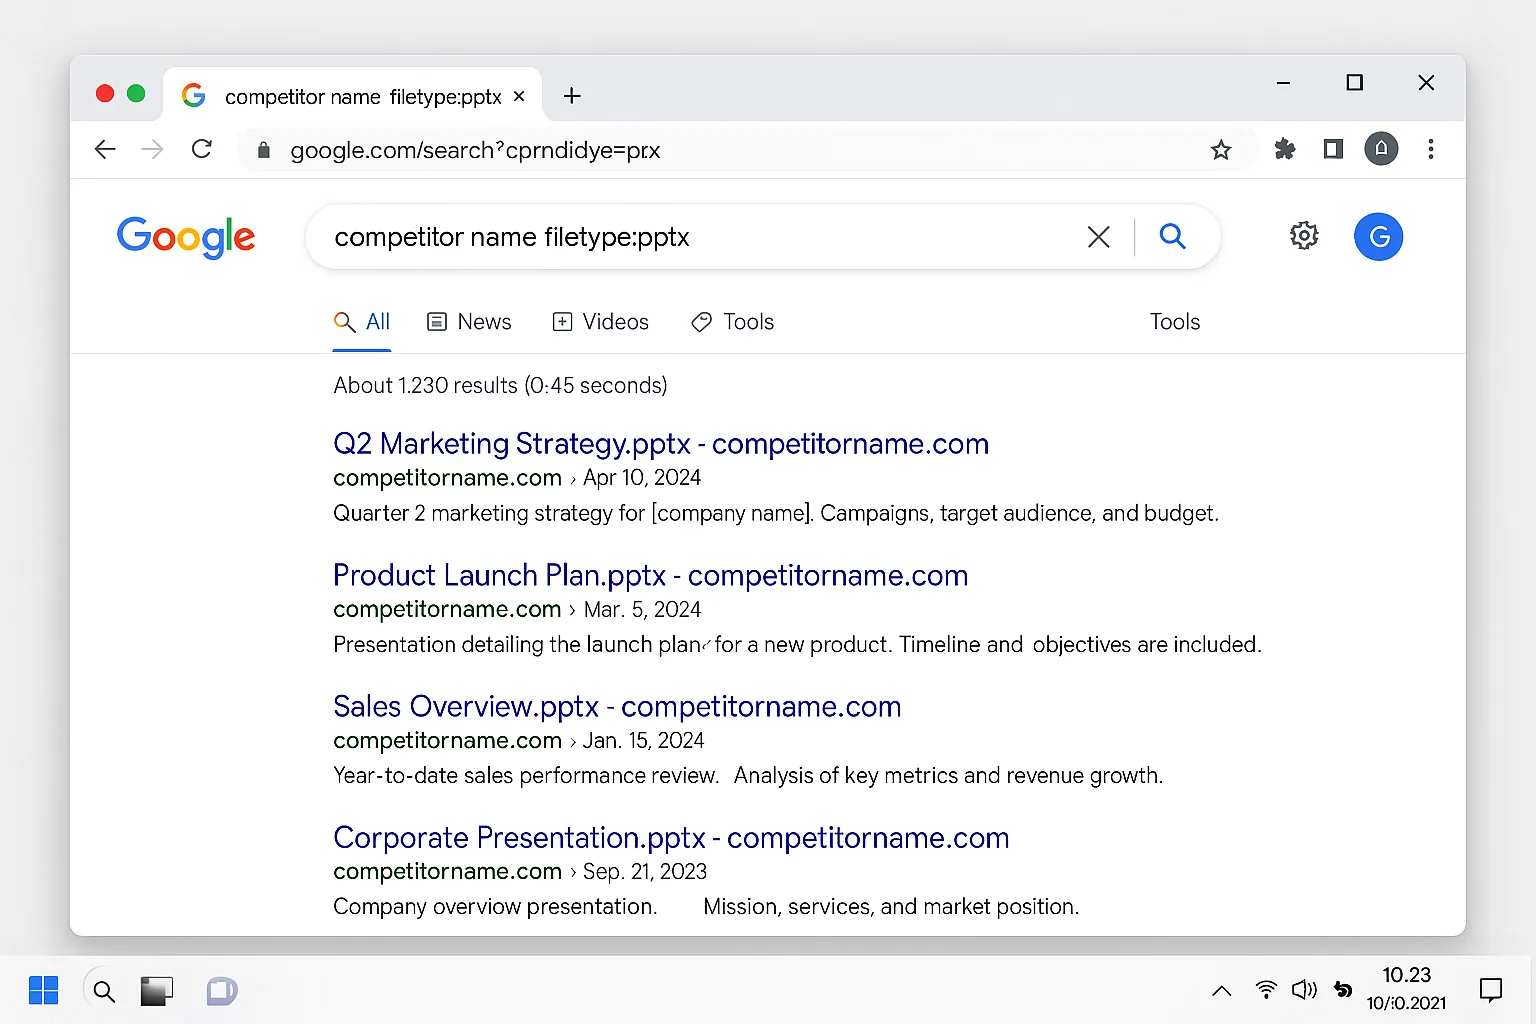
Task: Expand hidden tray icons chevron
Action: [x=1222, y=990]
